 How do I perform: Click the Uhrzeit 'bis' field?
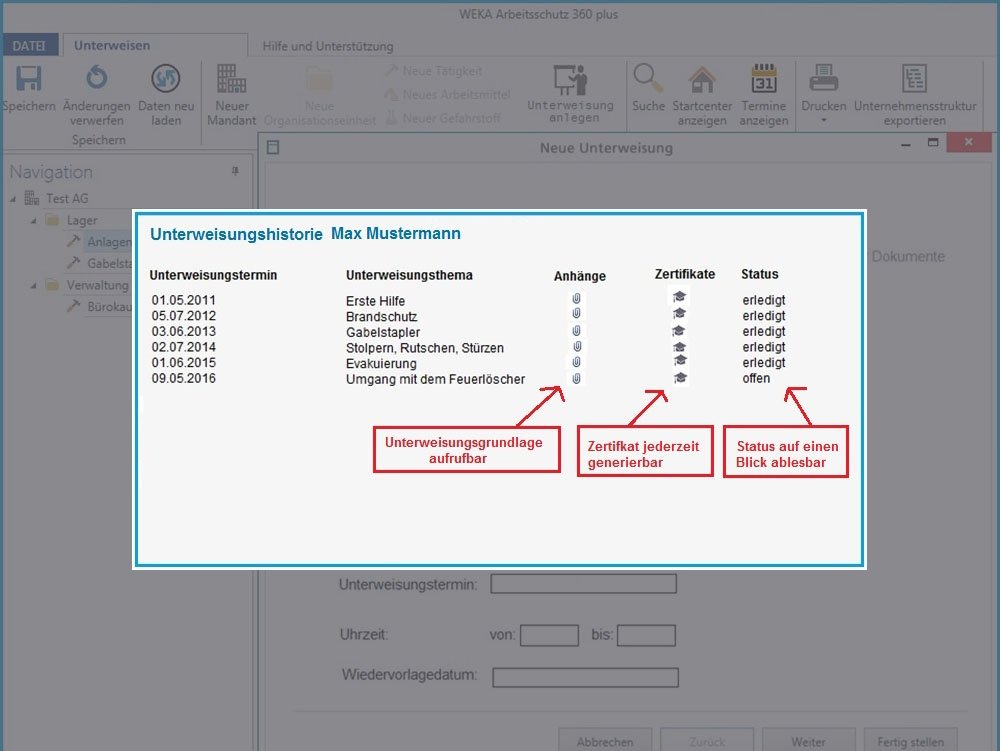click(646, 635)
